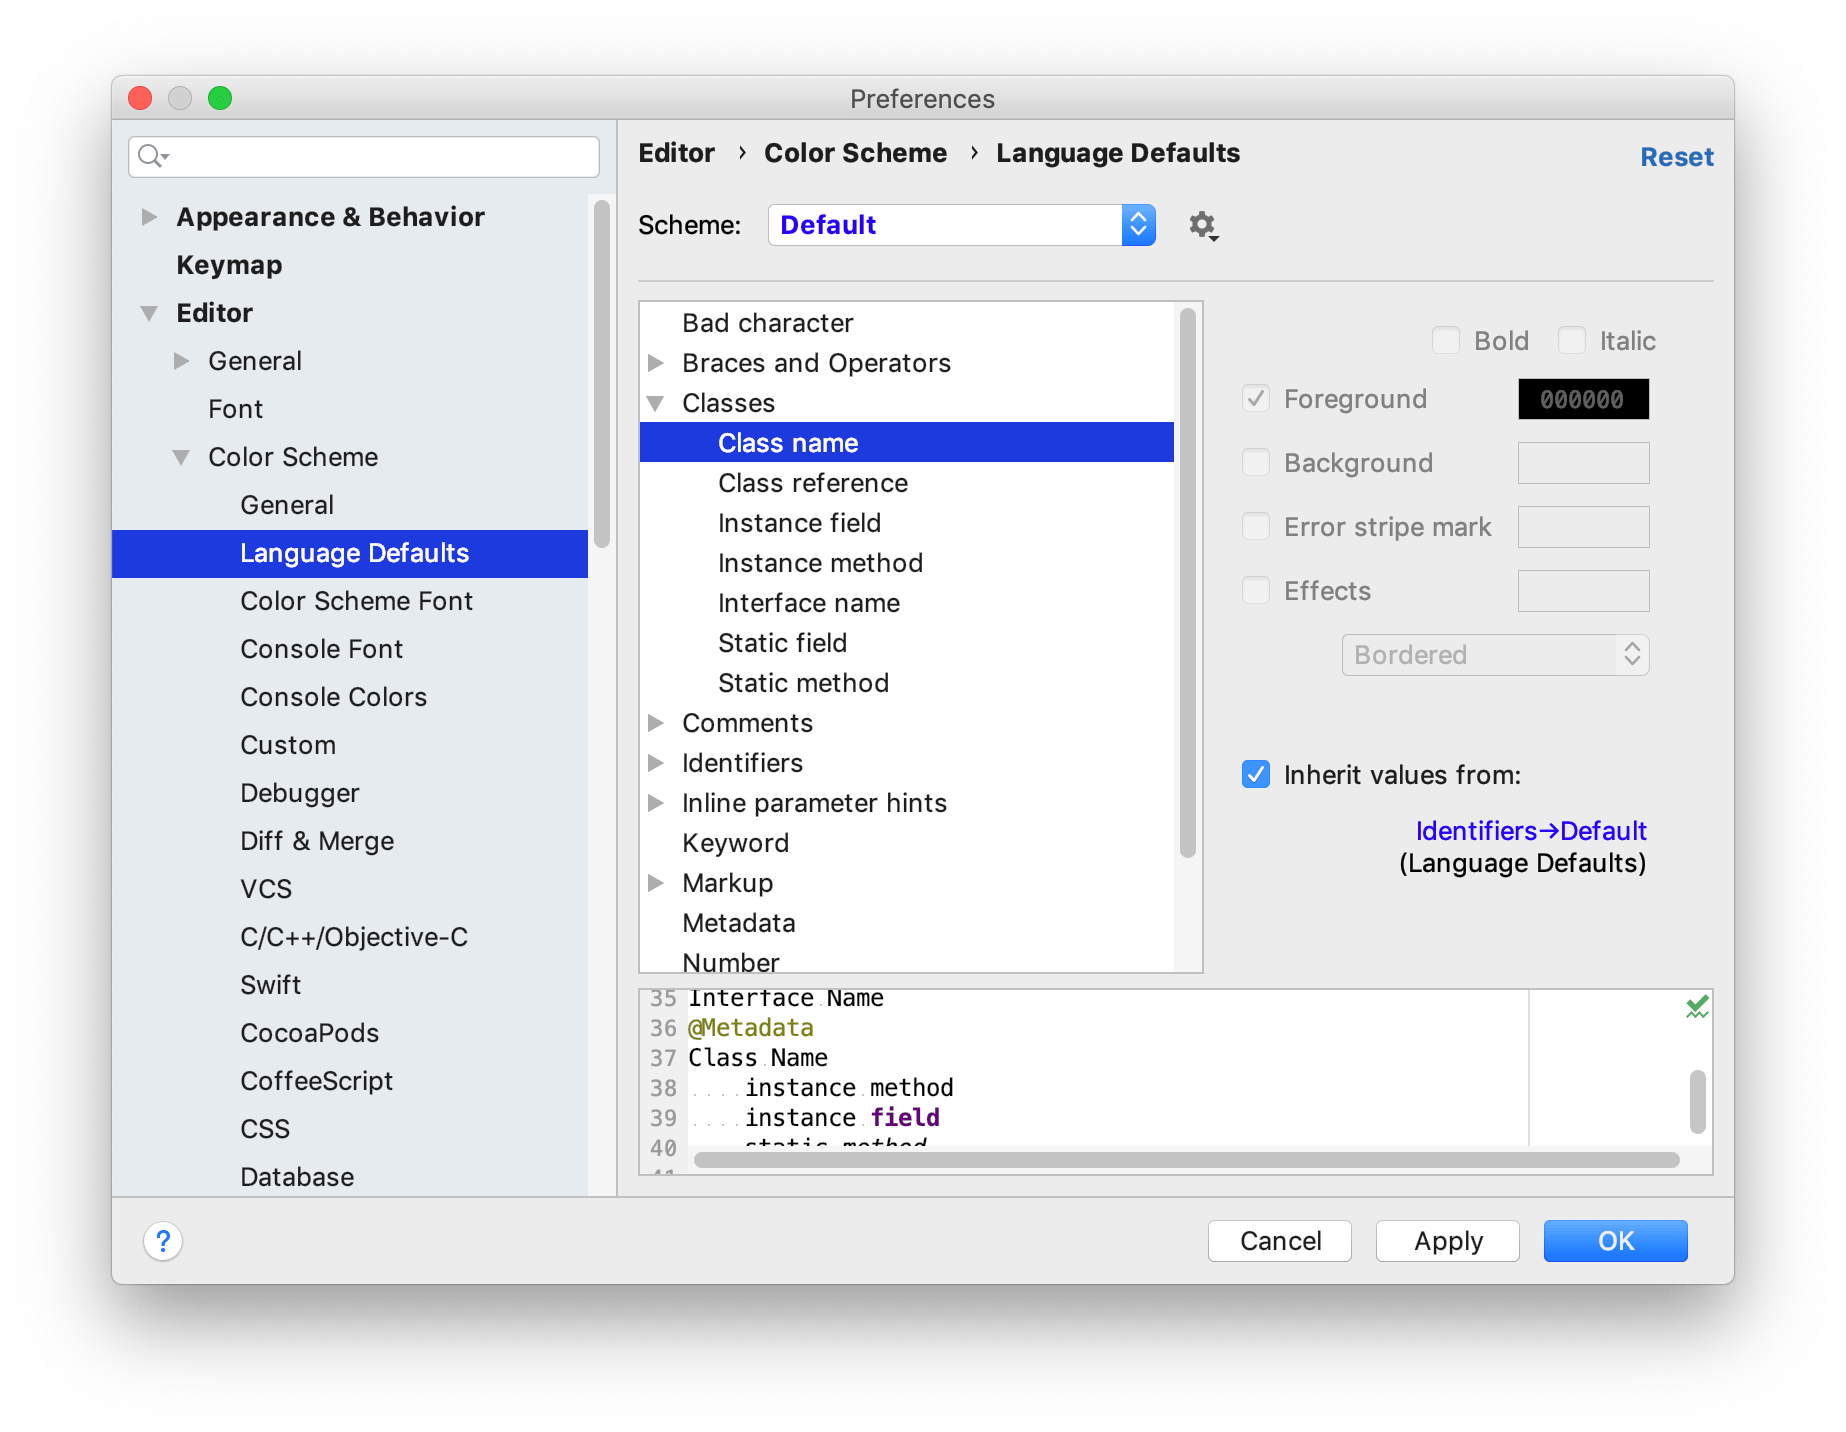Expand the Comments group
Viewport: 1846px width, 1432px height.
click(x=656, y=723)
